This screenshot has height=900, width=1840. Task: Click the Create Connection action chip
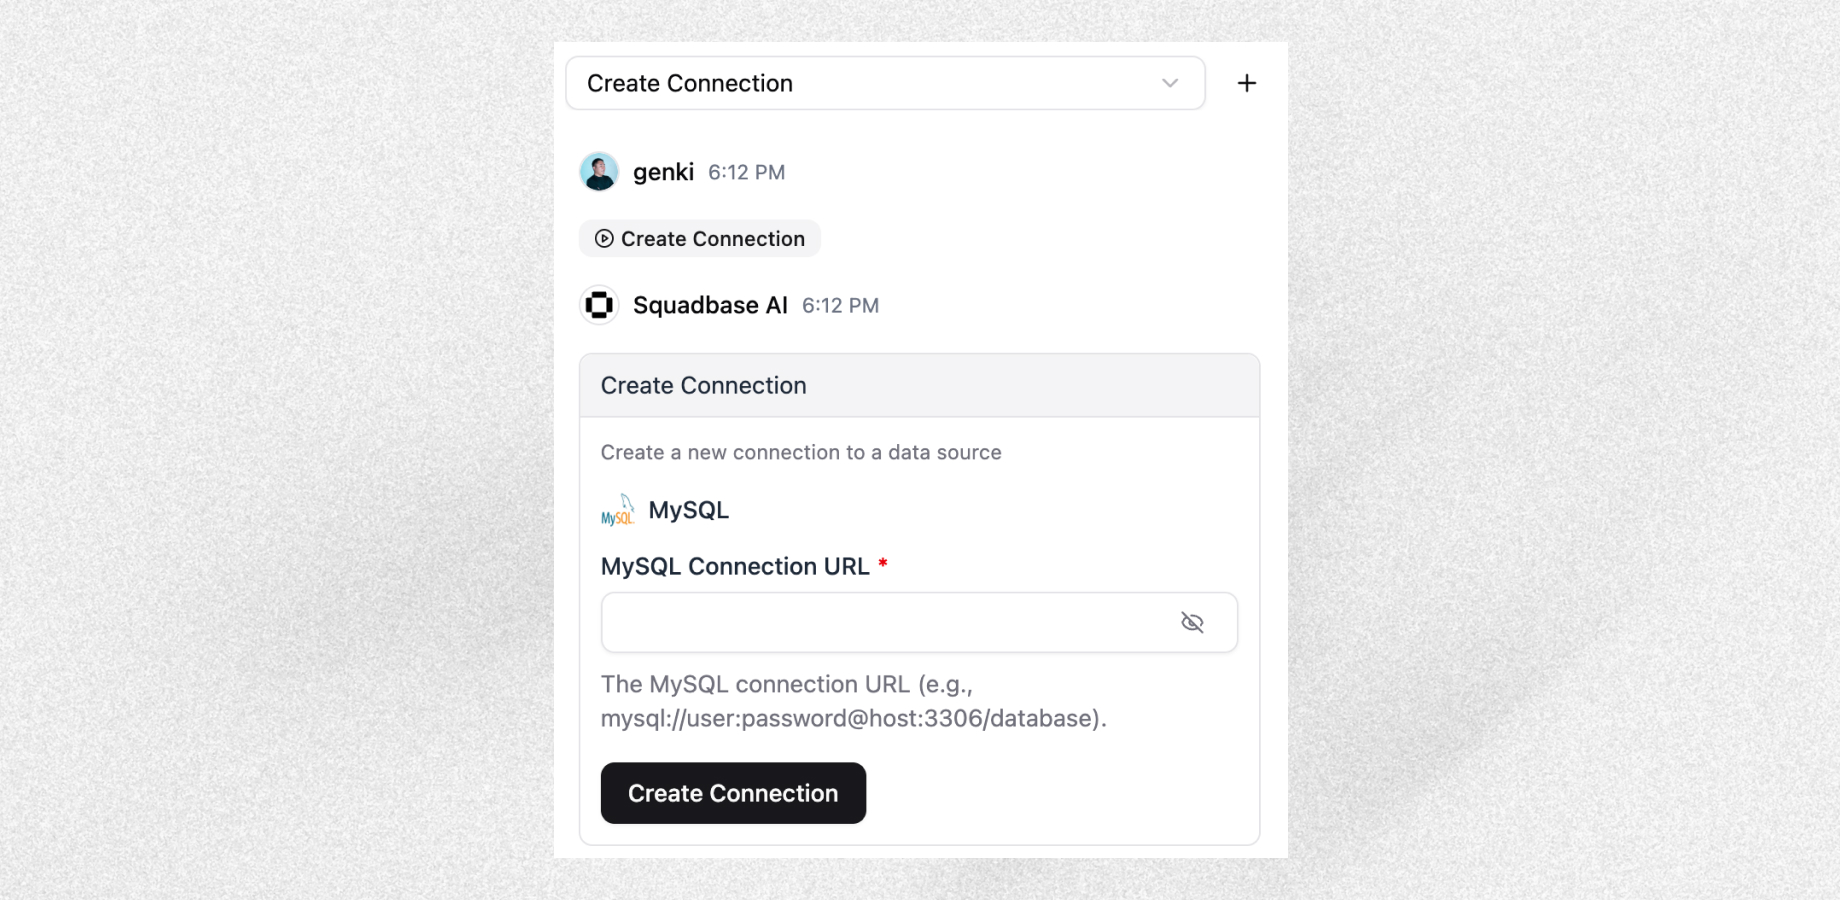coord(700,239)
